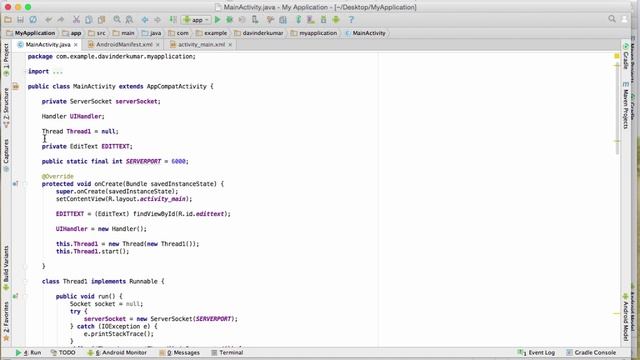
Task: Click the Synchronize toolbar icon
Action: coord(33,20)
